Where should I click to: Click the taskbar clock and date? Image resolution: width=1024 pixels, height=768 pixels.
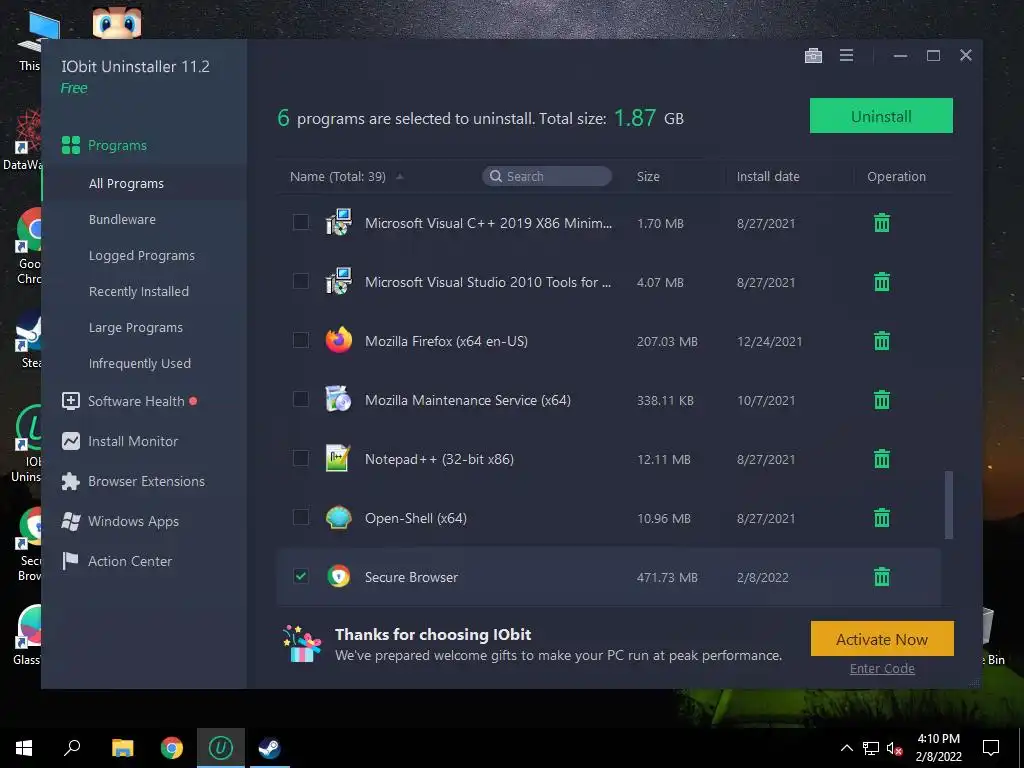coord(938,748)
